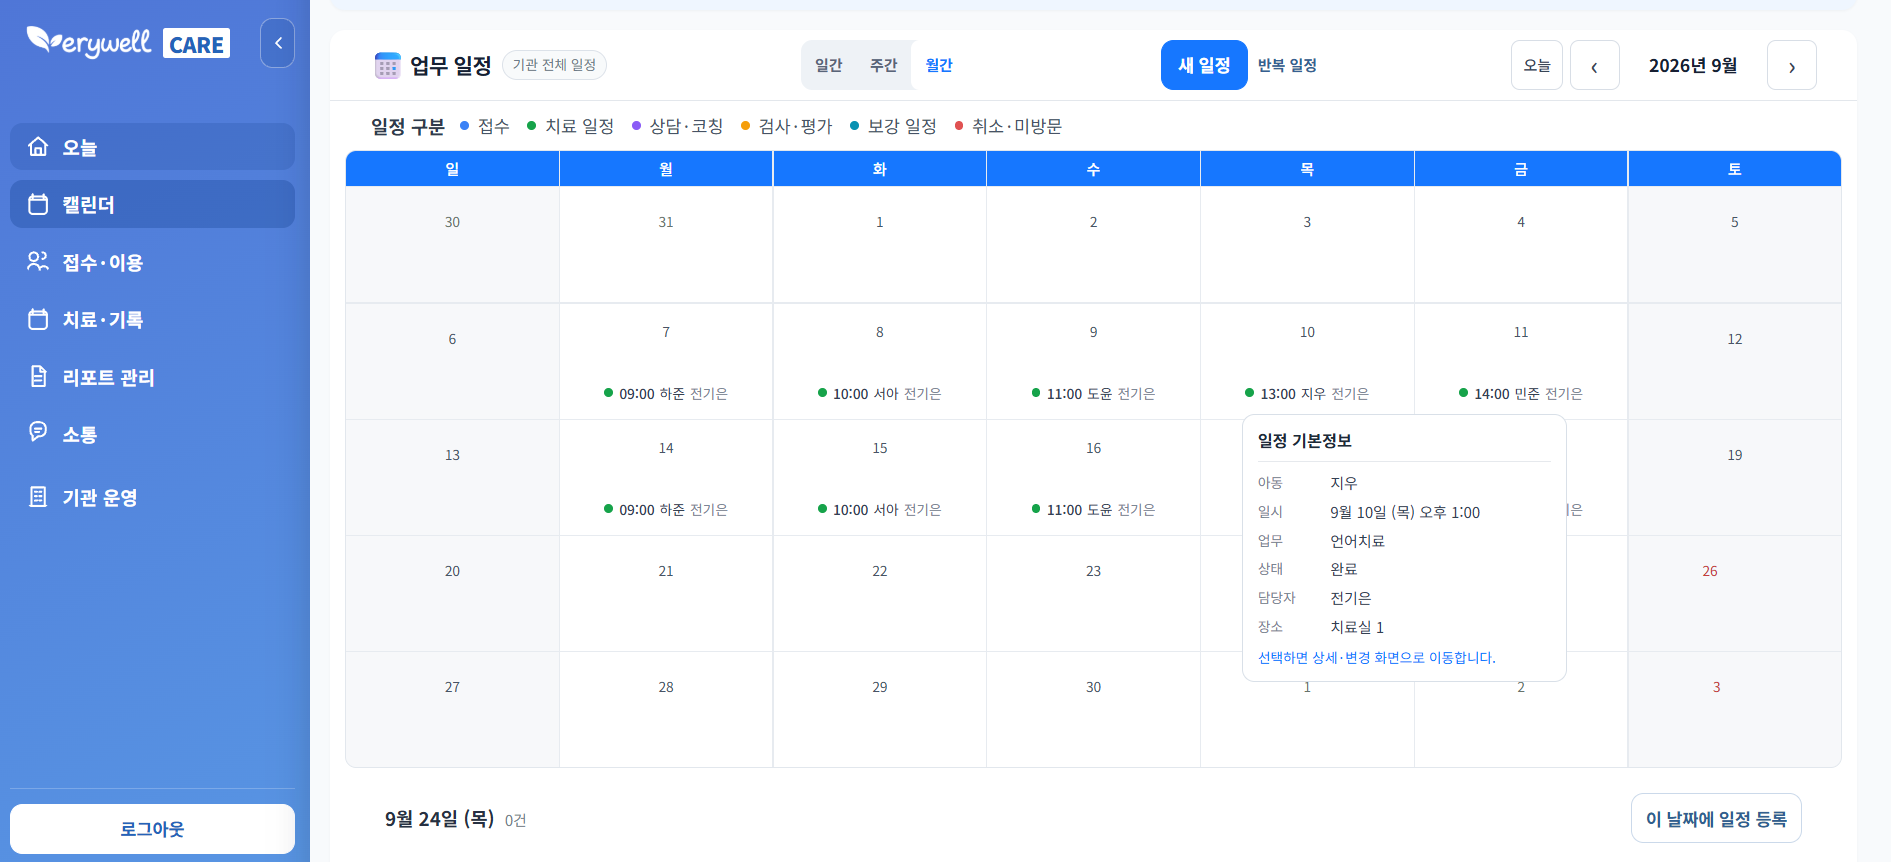The height and width of the screenshot is (862, 1891).
Task: Click the 2026년 9월 month label
Action: tap(1692, 65)
